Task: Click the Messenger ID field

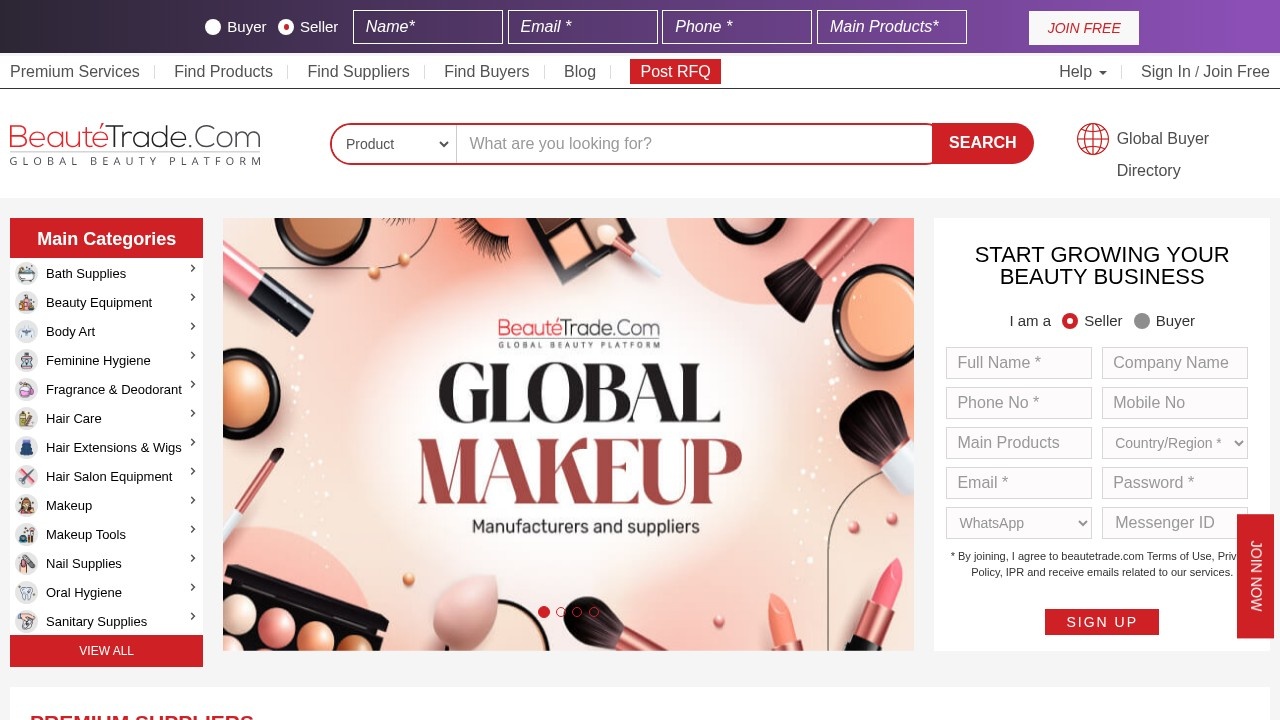Action: 1175,523
